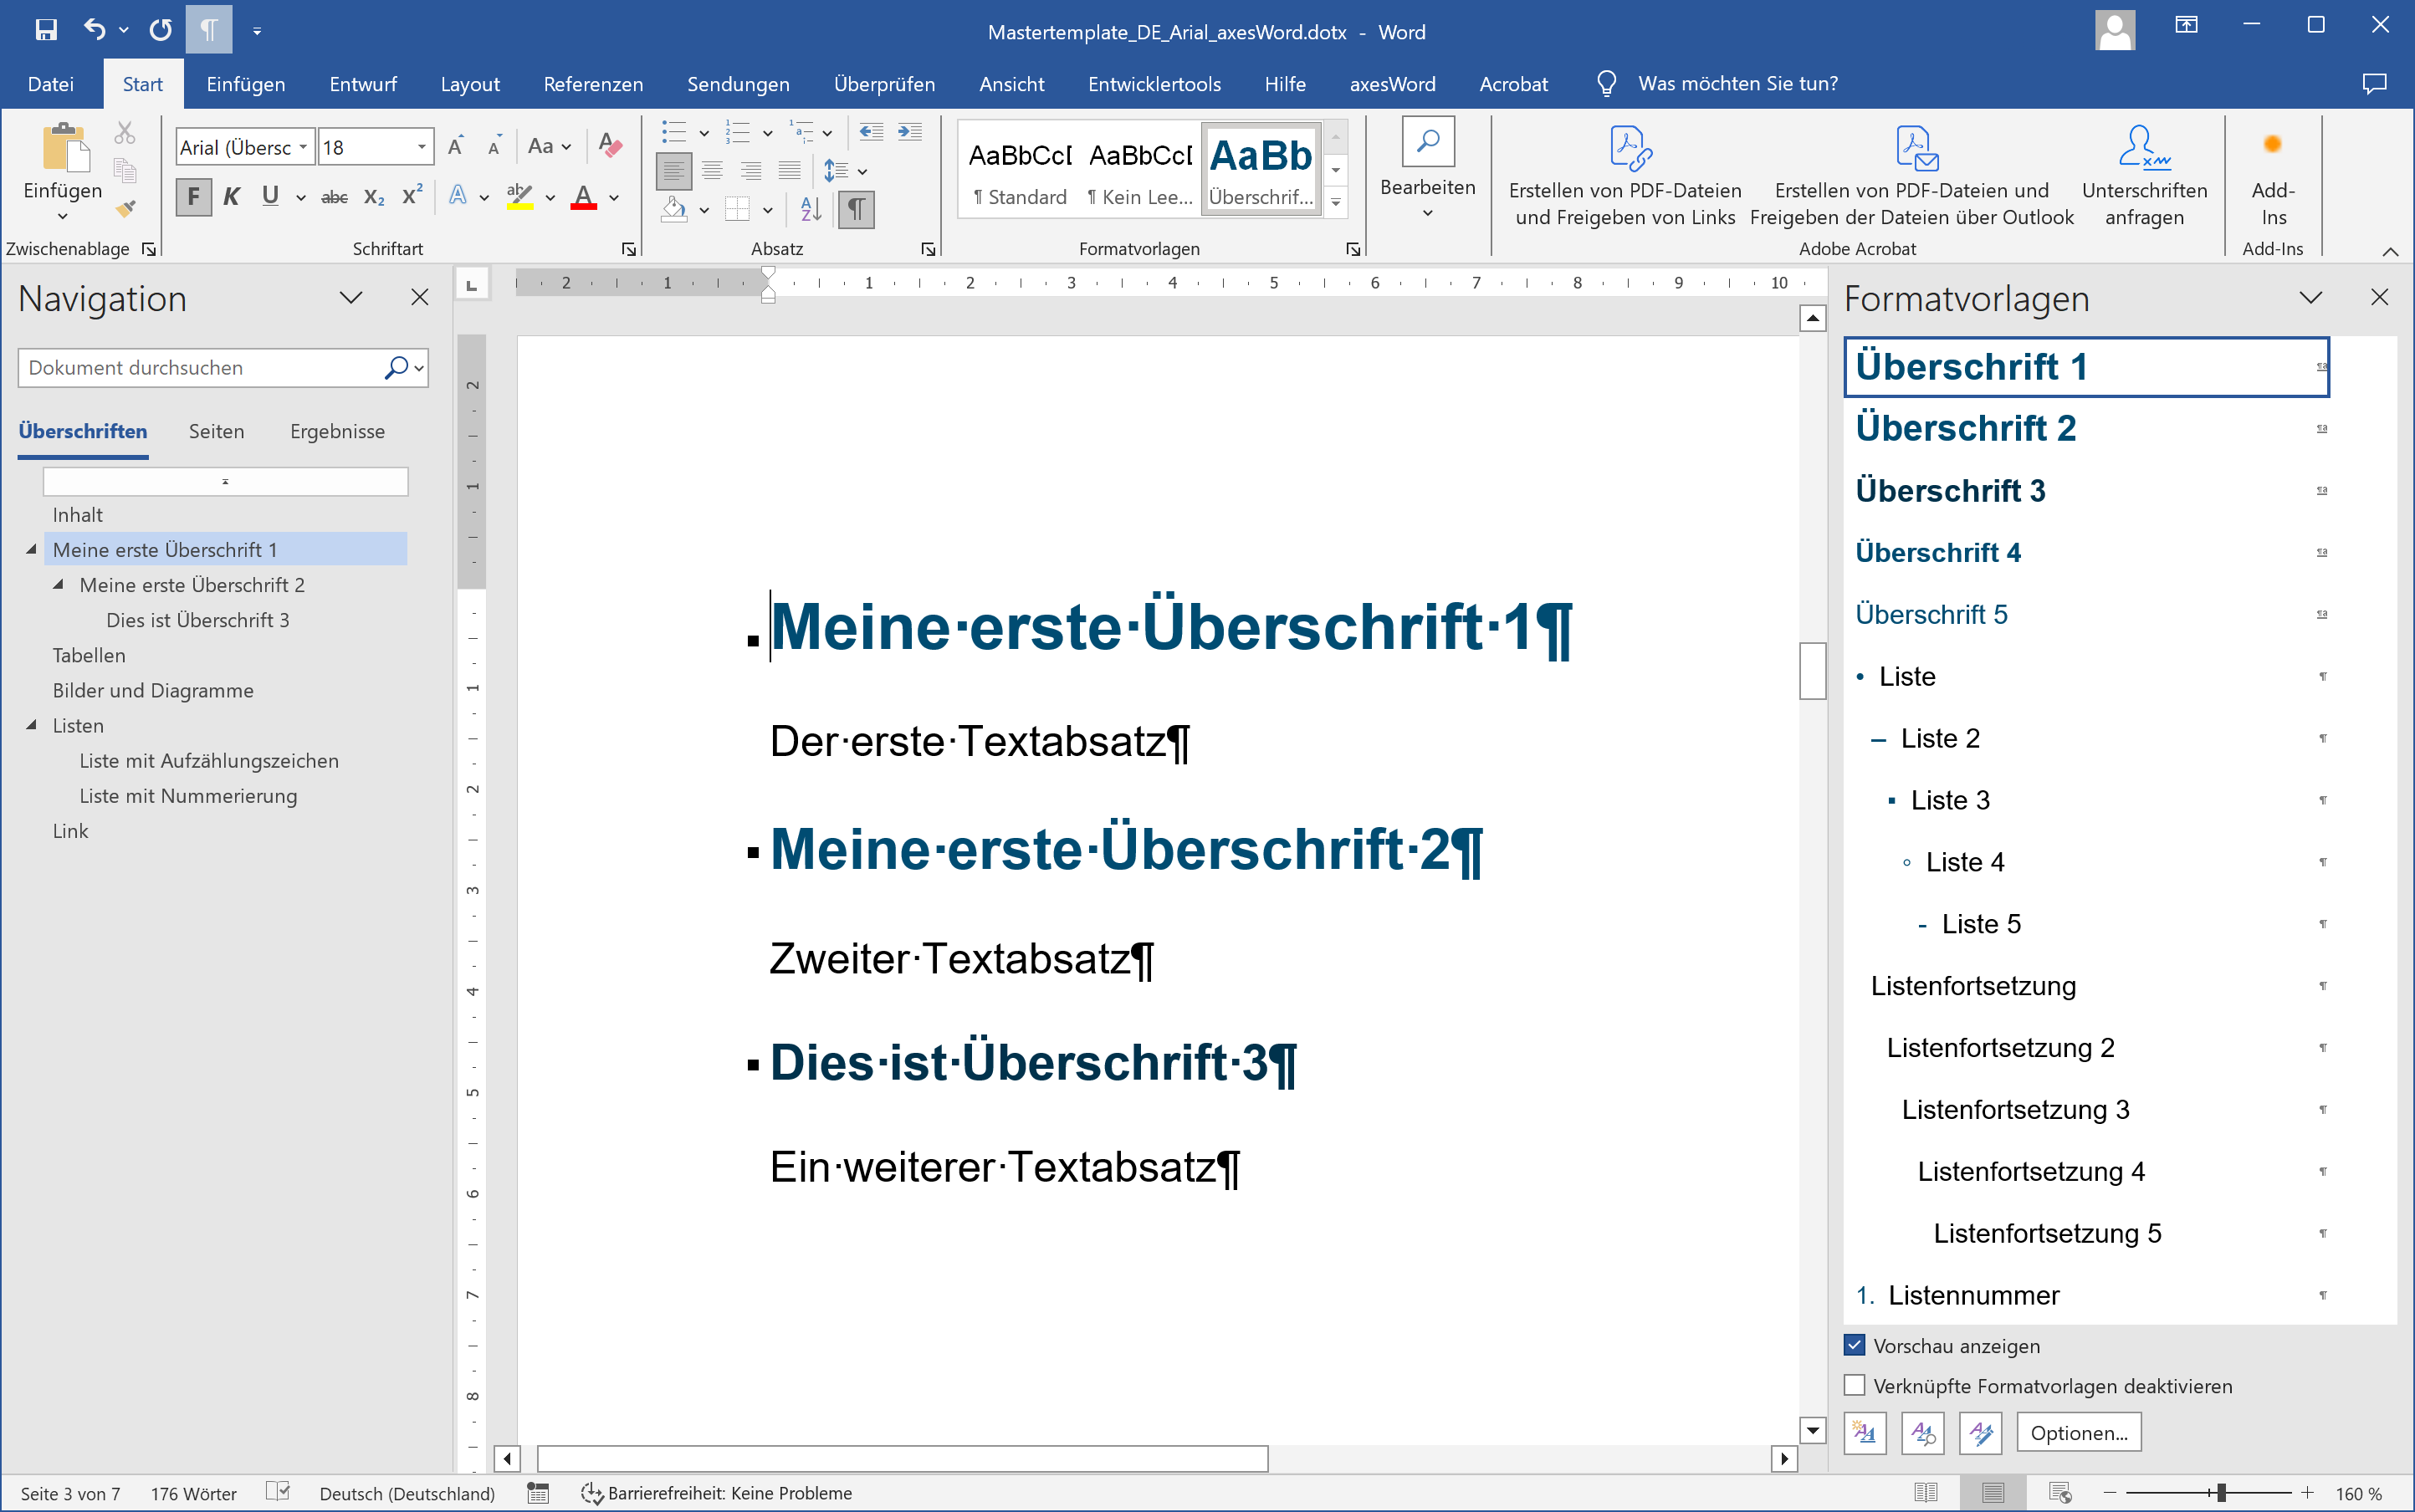Apply the Überschrift 2 style from pane
Image resolution: width=2415 pixels, height=1512 pixels.
(2086, 428)
